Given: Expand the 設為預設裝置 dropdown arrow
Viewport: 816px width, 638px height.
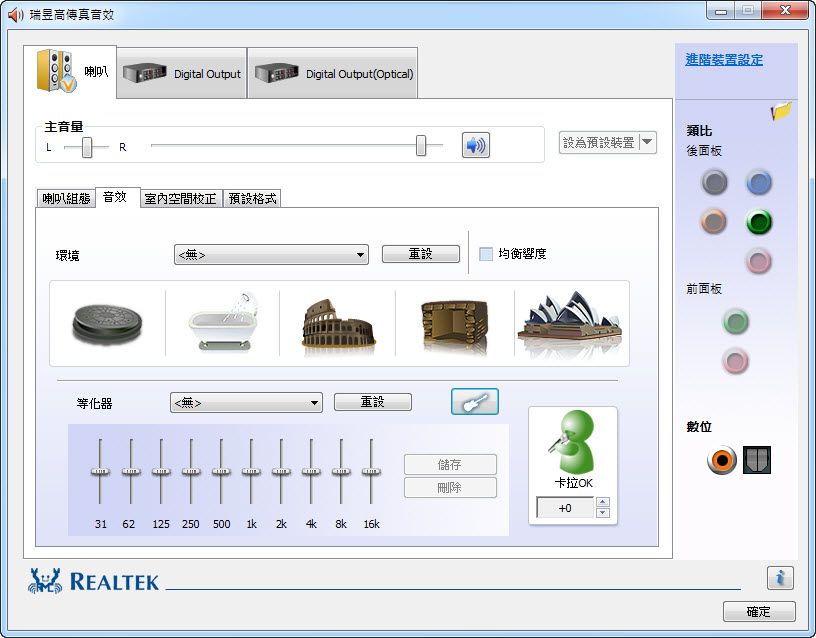Looking at the screenshot, I should 647,142.
